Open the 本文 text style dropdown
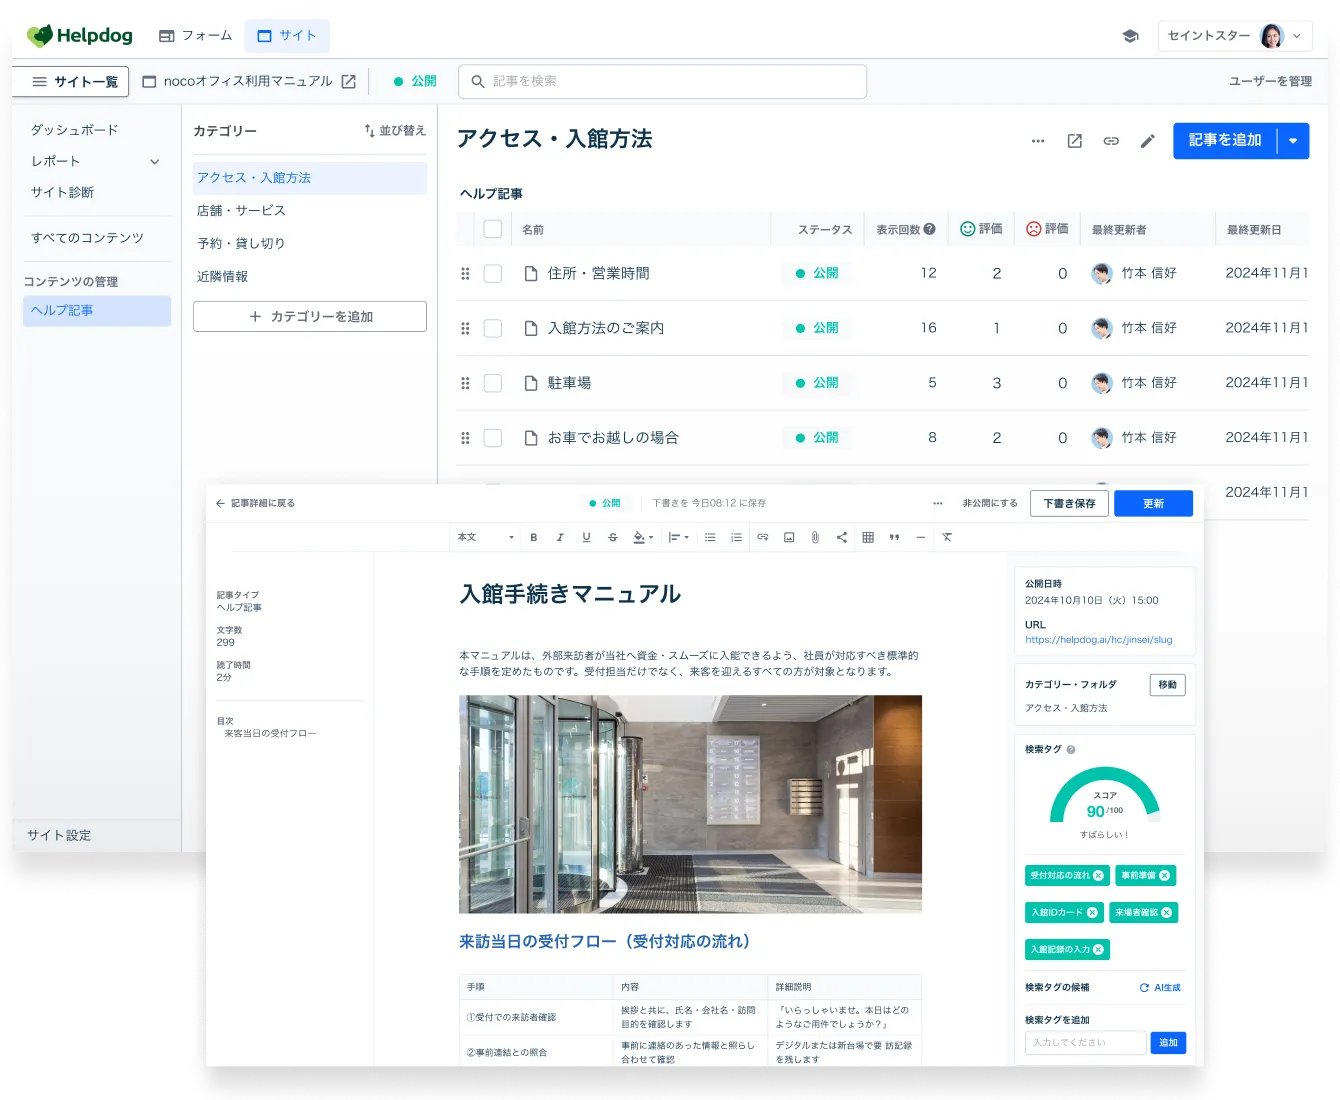 click(x=486, y=538)
